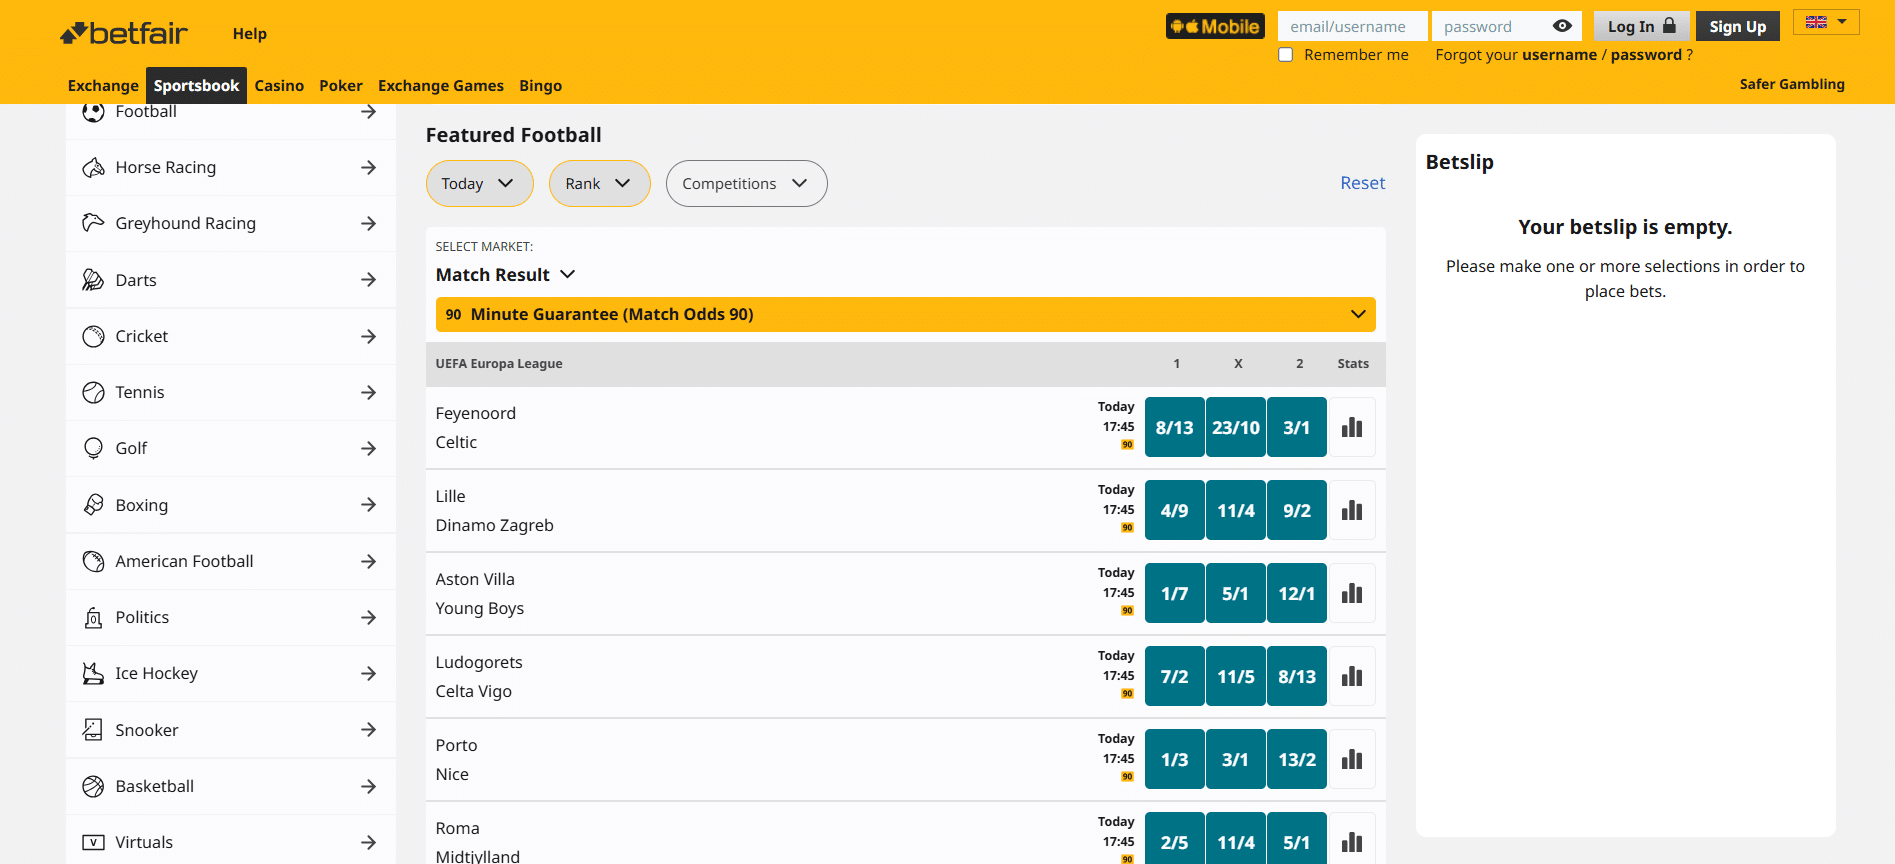Open the Help link
Viewport: 1895px width, 864px height.
250,33
